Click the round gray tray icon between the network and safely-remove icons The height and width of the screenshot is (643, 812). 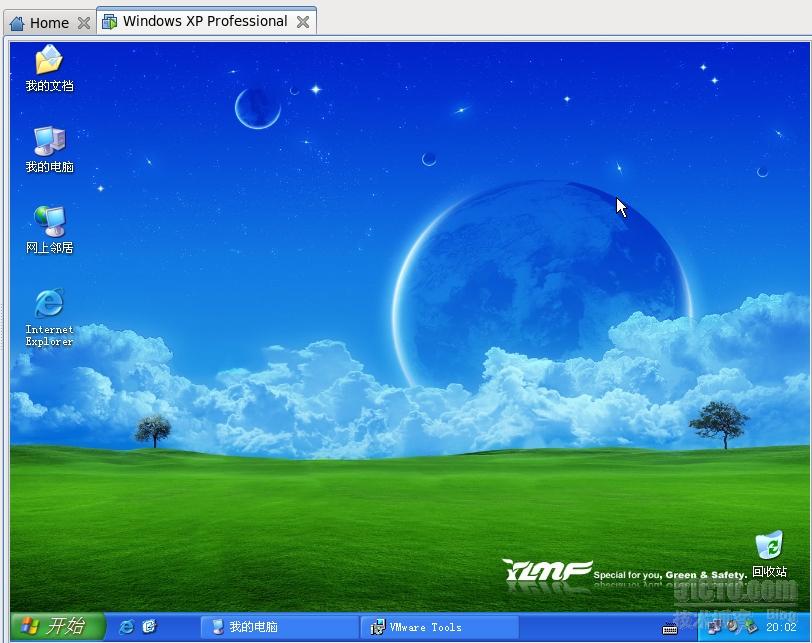[x=733, y=626]
